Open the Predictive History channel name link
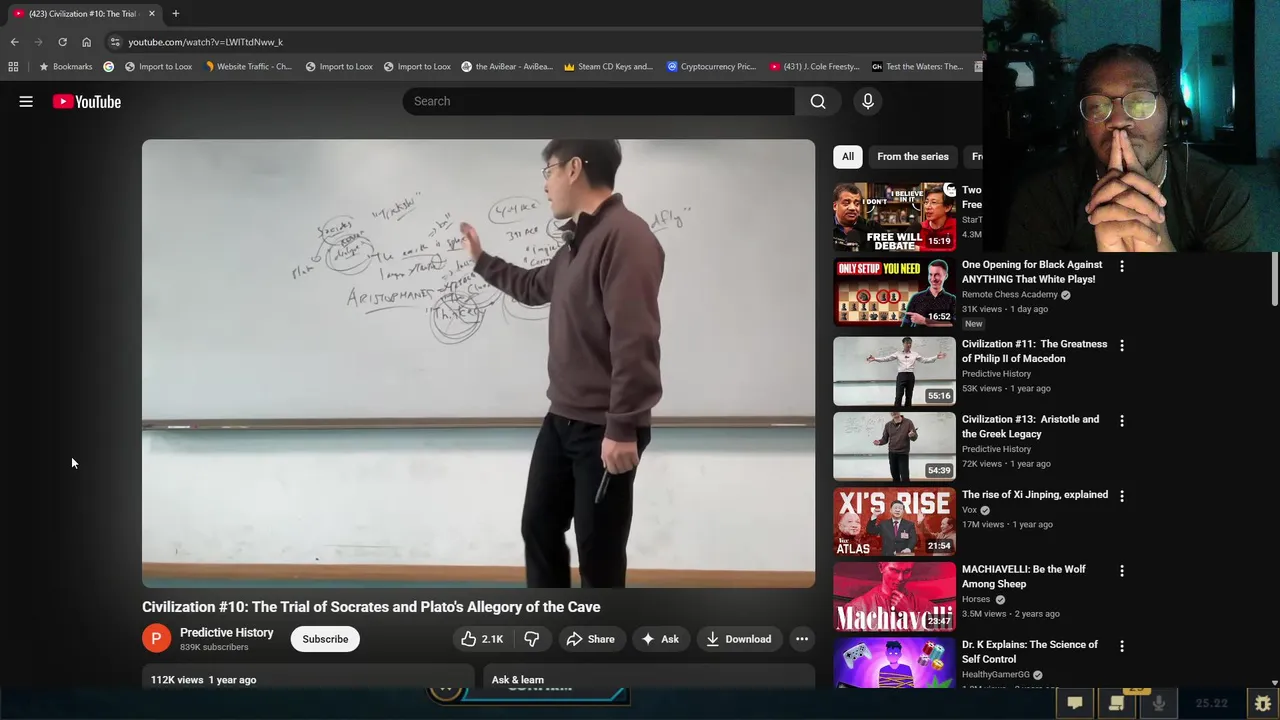Image resolution: width=1280 pixels, height=720 pixels. 226,632
